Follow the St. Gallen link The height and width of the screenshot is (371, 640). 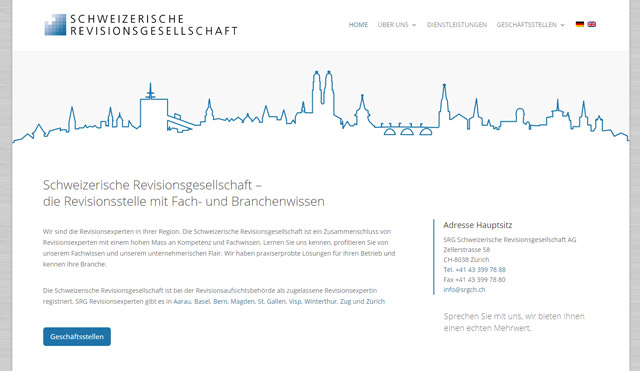pyautogui.click(x=271, y=302)
